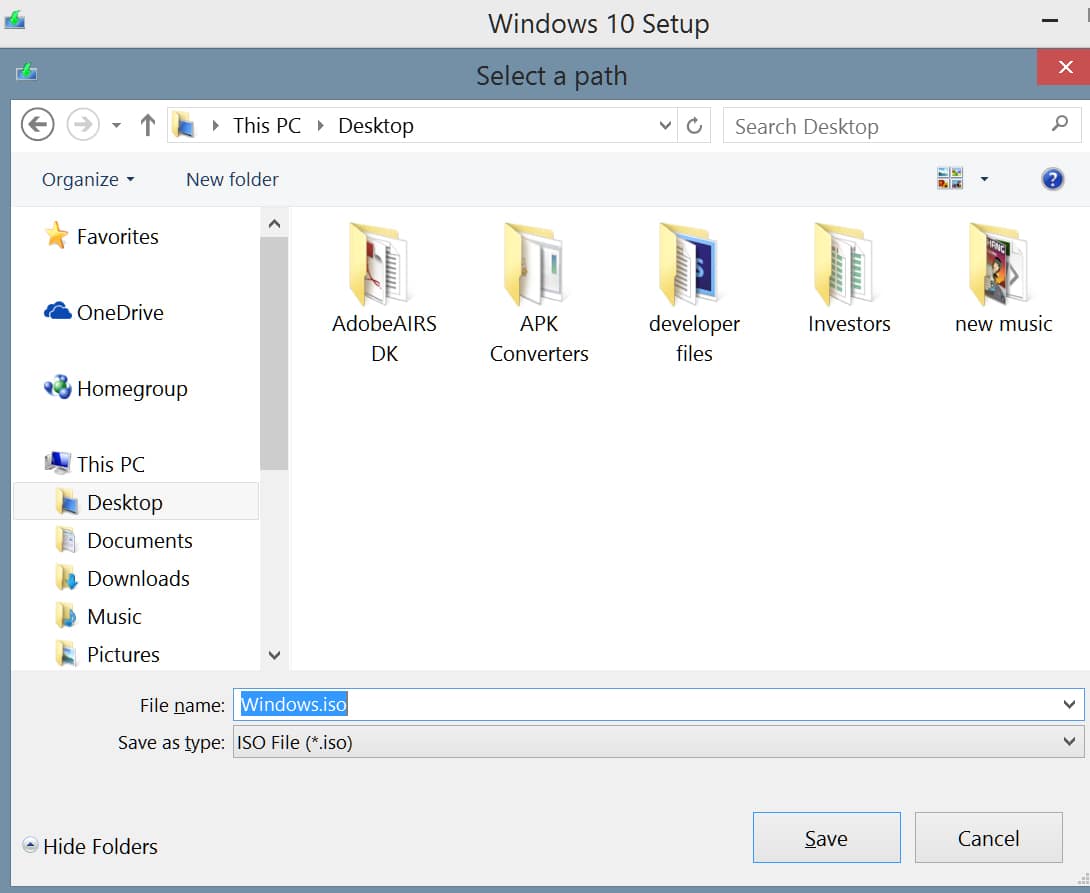This screenshot has height=893, width=1090.
Task: Change the view with the view icon
Action: [x=950, y=179]
